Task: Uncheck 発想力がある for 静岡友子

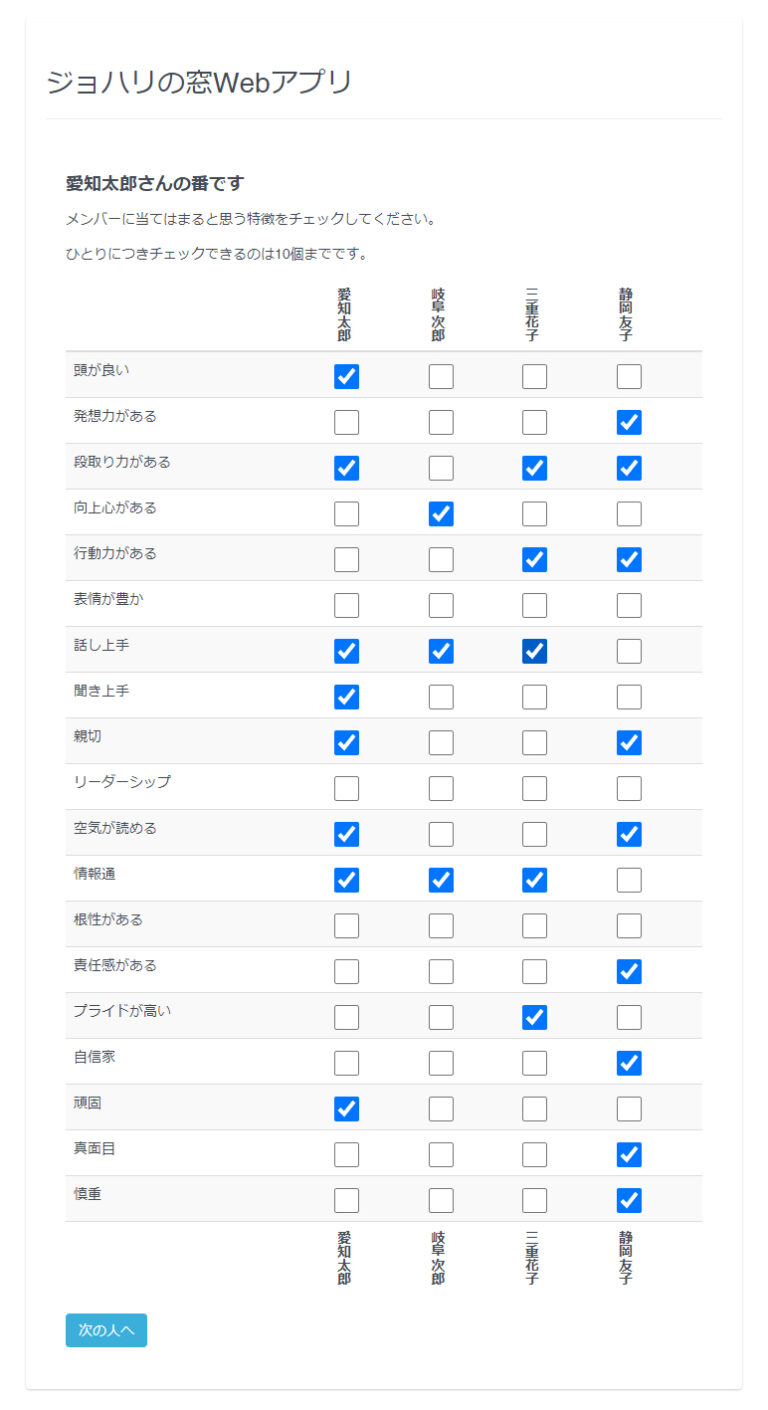Action: click(x=629, y=423)
